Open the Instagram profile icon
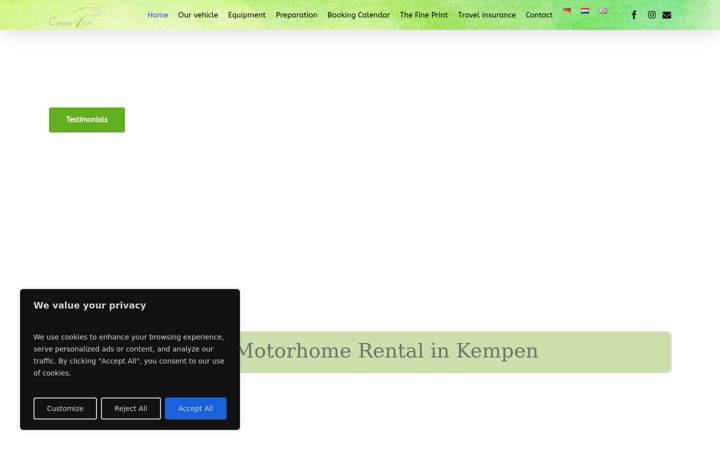 pyautogui.click(x=651, y=15)
